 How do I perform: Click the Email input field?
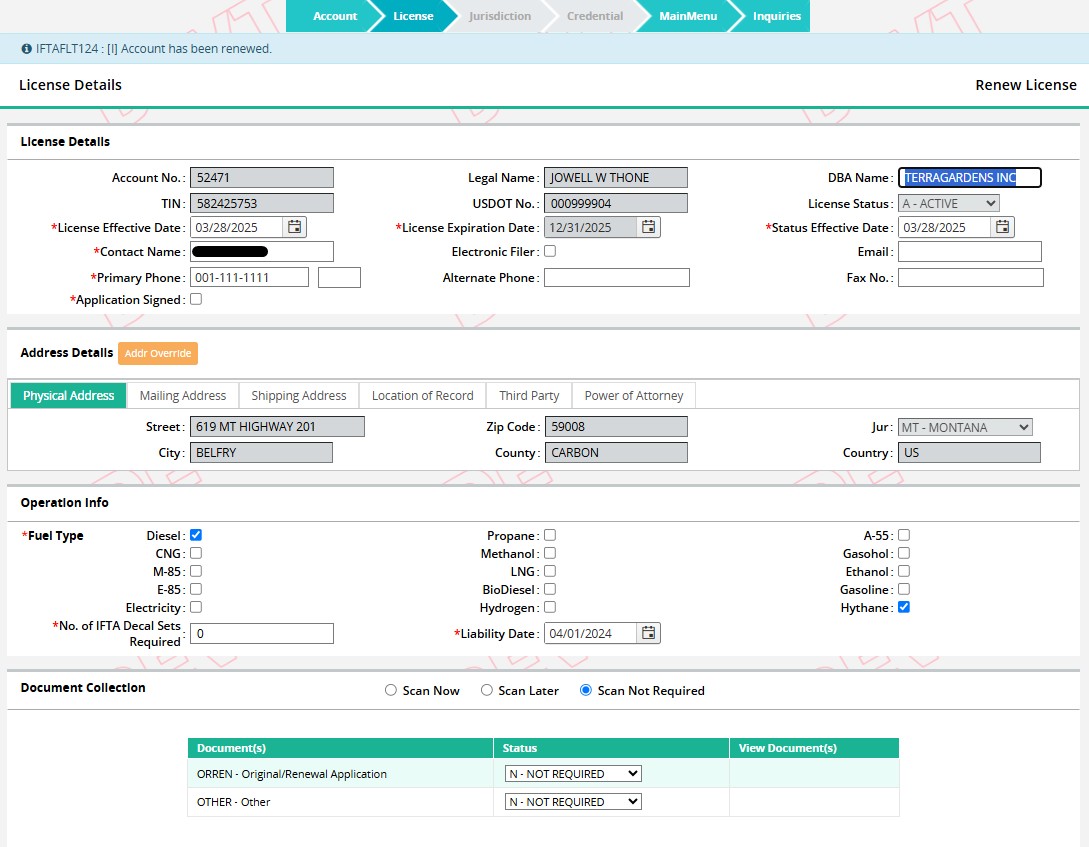[970, 252]
